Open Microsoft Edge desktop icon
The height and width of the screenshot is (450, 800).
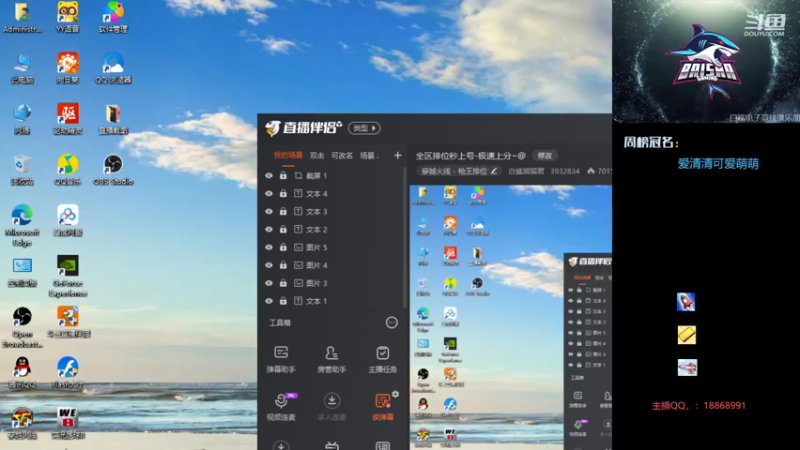(22, 226)
